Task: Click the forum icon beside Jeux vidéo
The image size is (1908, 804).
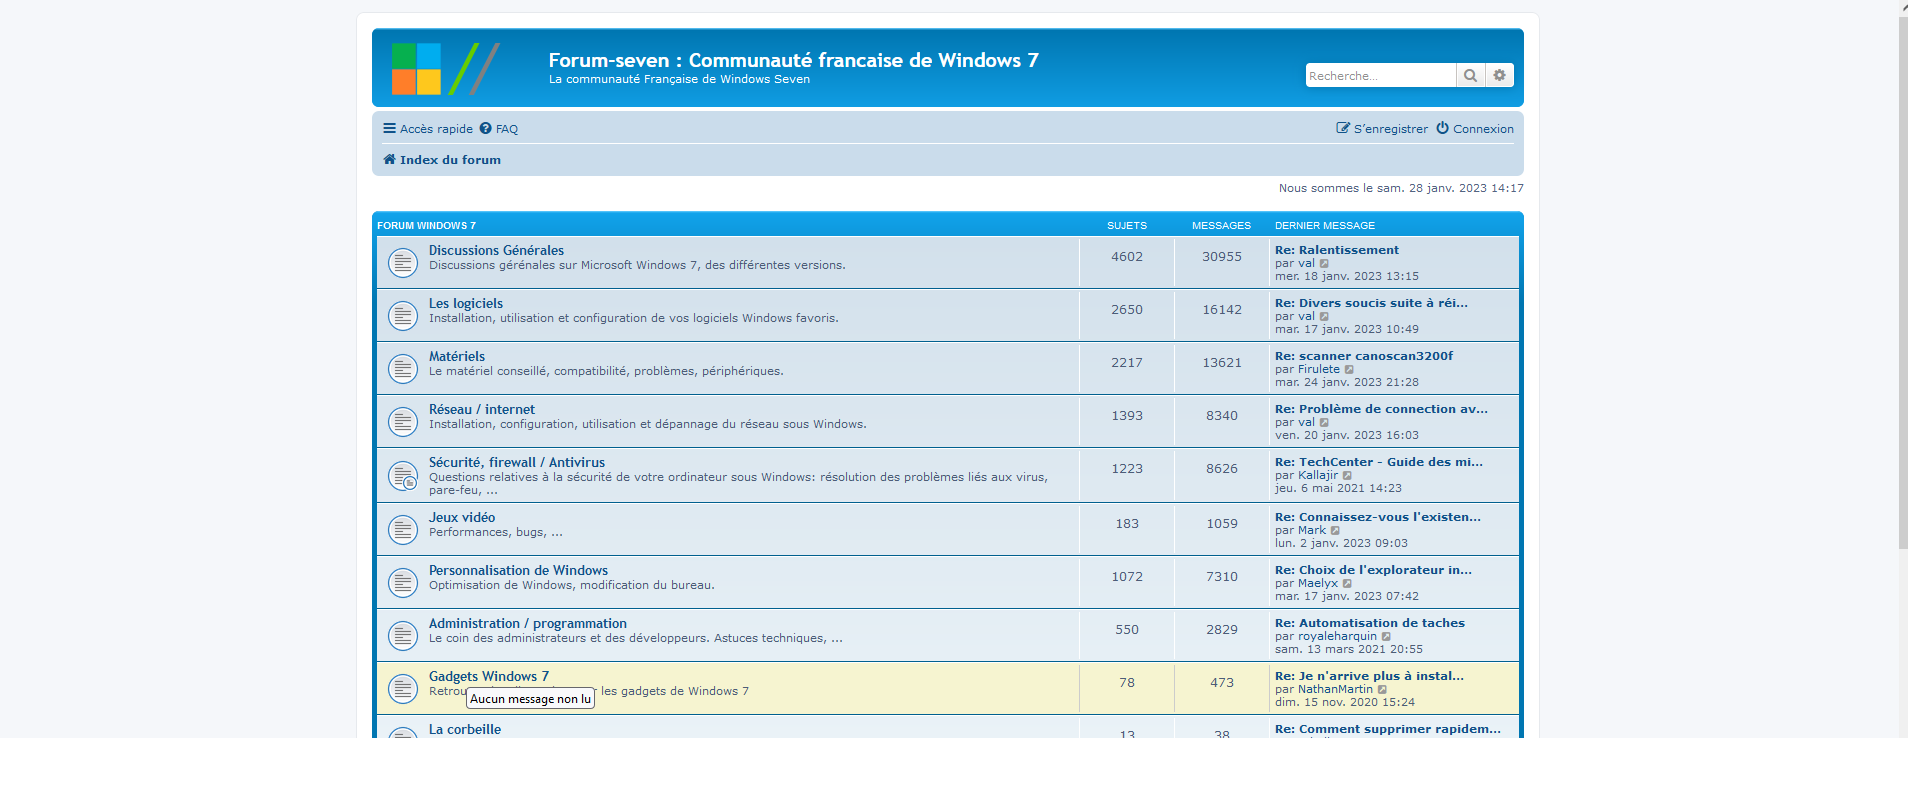Action: [x=403, y=530]
